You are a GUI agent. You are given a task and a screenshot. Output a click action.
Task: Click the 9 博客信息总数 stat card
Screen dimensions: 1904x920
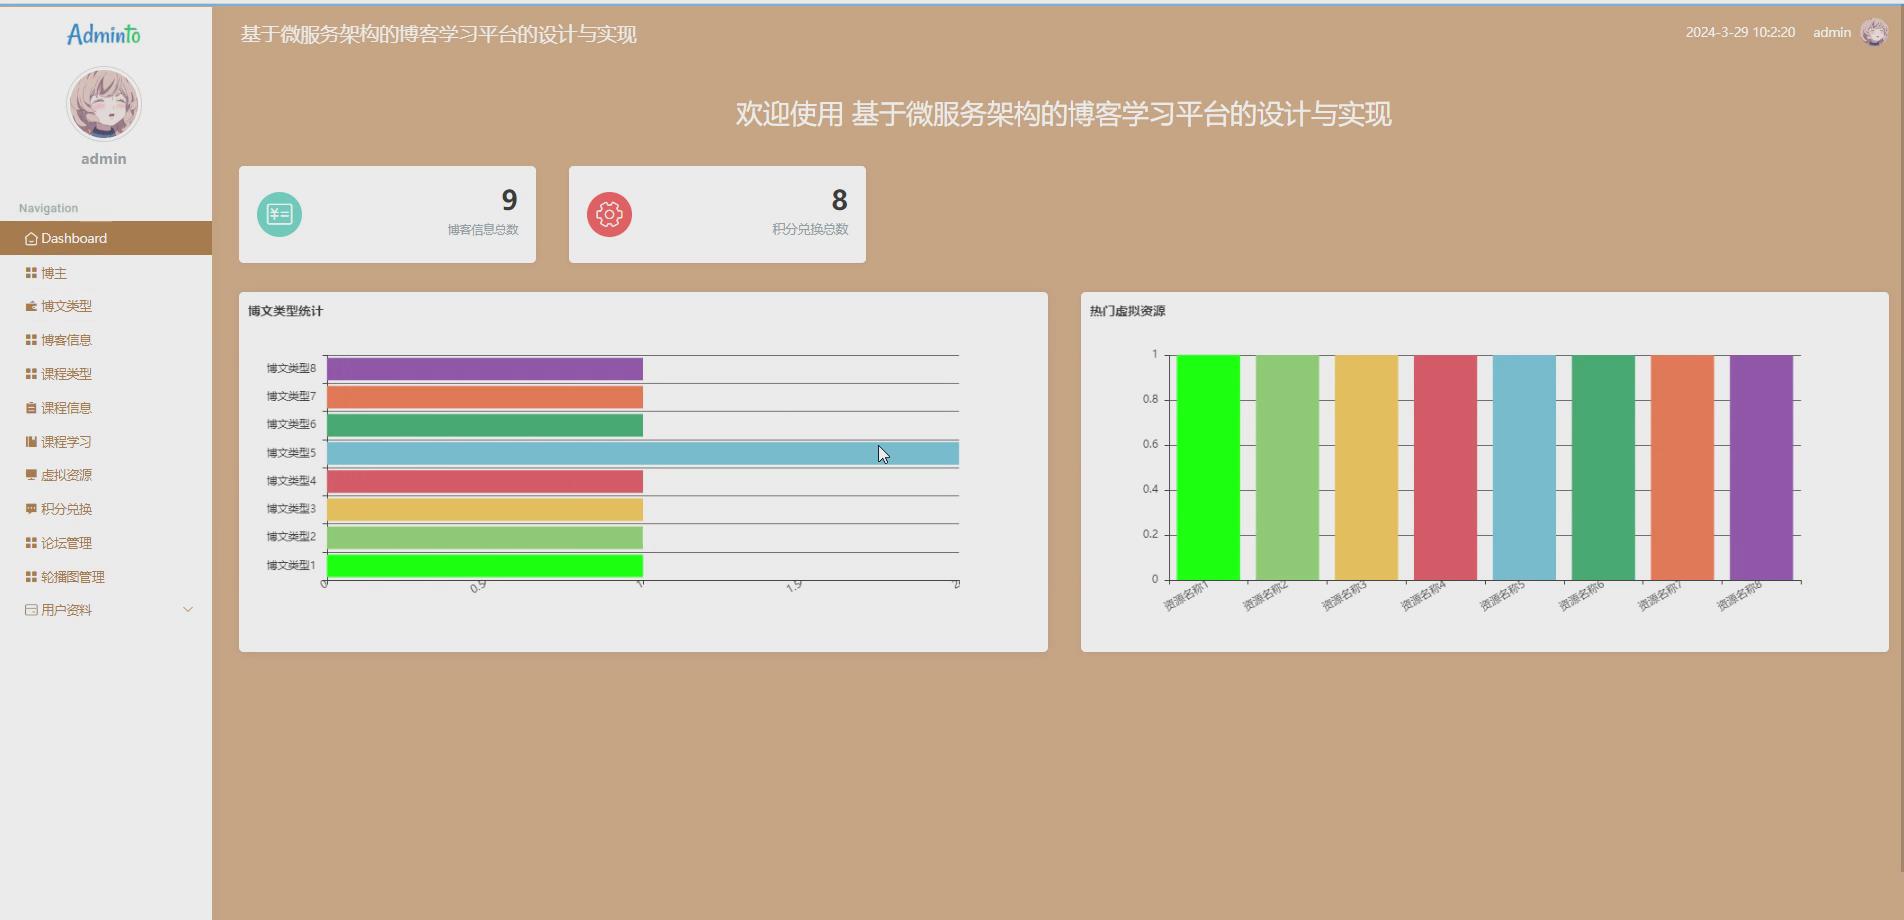[x=388, y=214]
